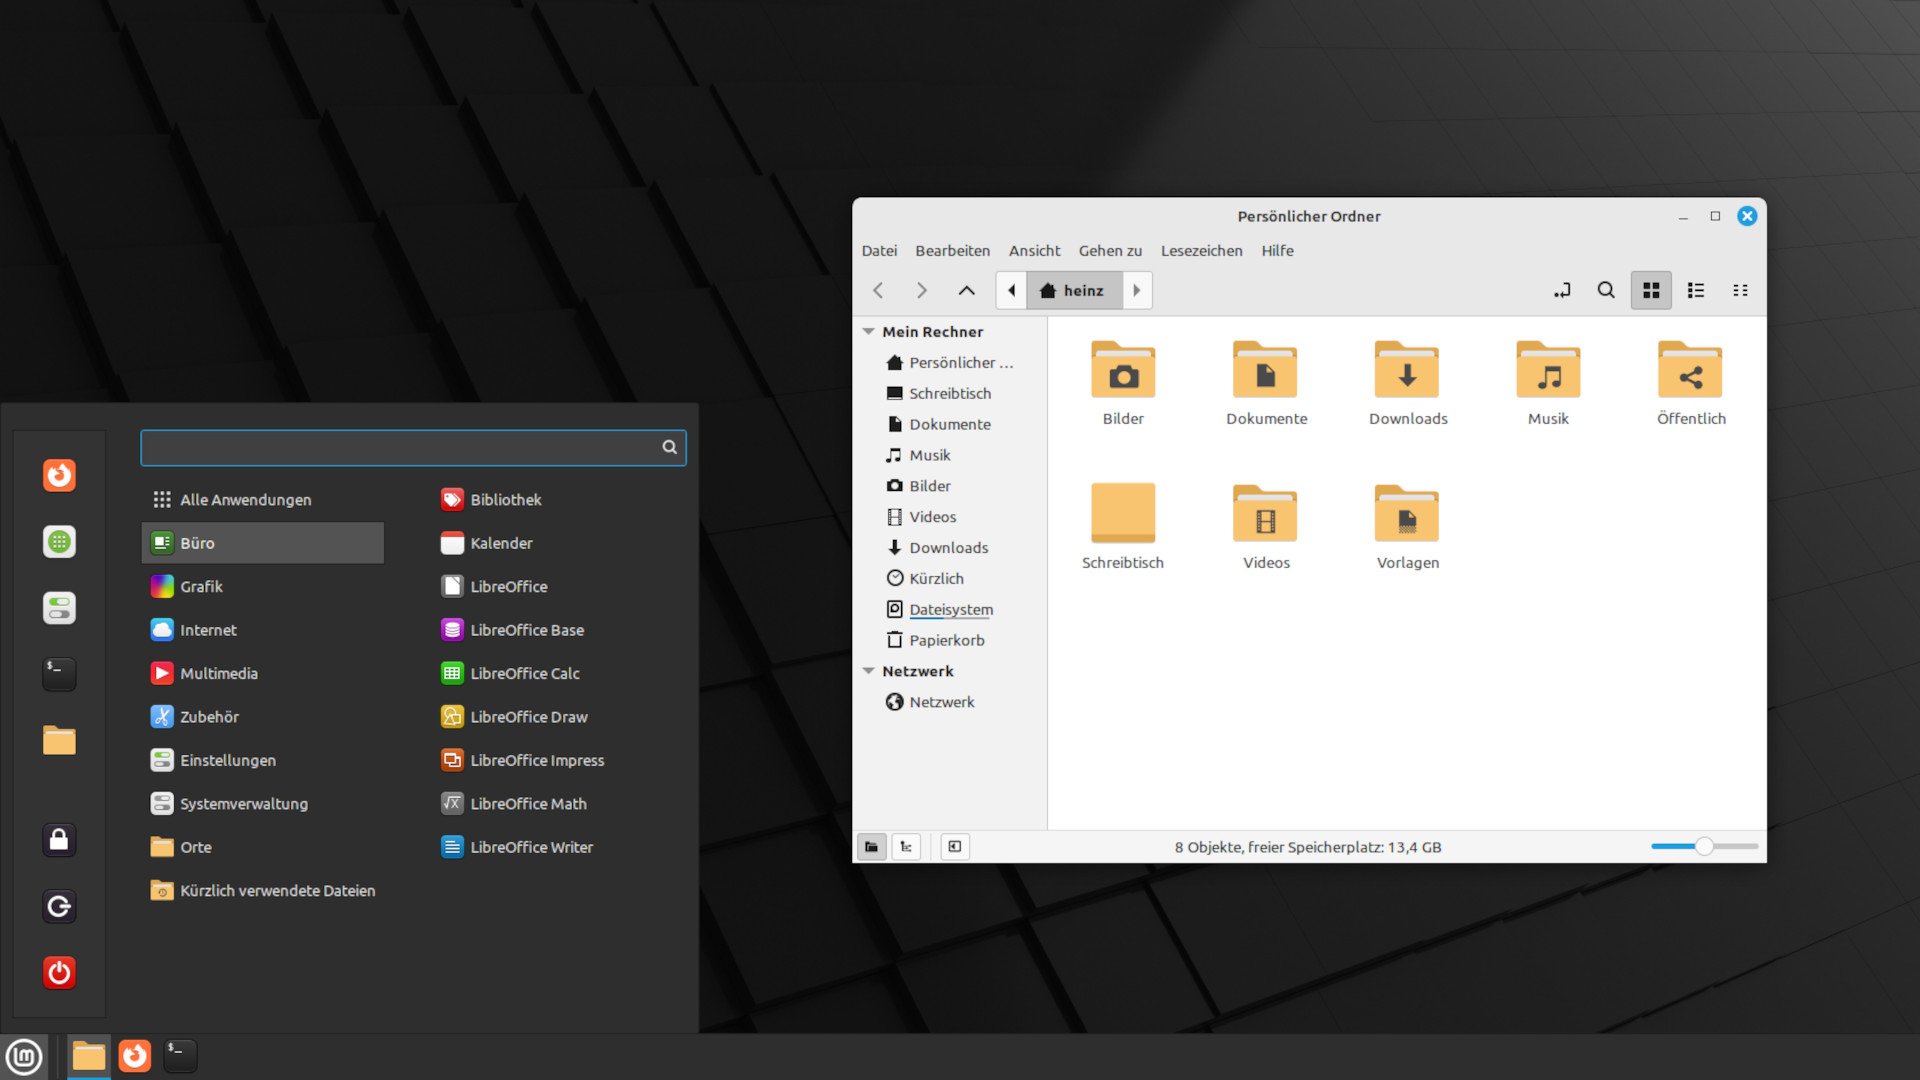Click the lock screen icon in menu
This screenshot has width=1920, height=1080.
pyautogui.click(x=59, y=840)
